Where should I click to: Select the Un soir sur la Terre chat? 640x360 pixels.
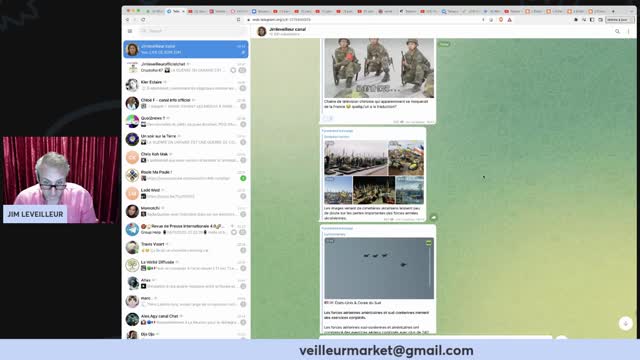[x=186, y=139]
